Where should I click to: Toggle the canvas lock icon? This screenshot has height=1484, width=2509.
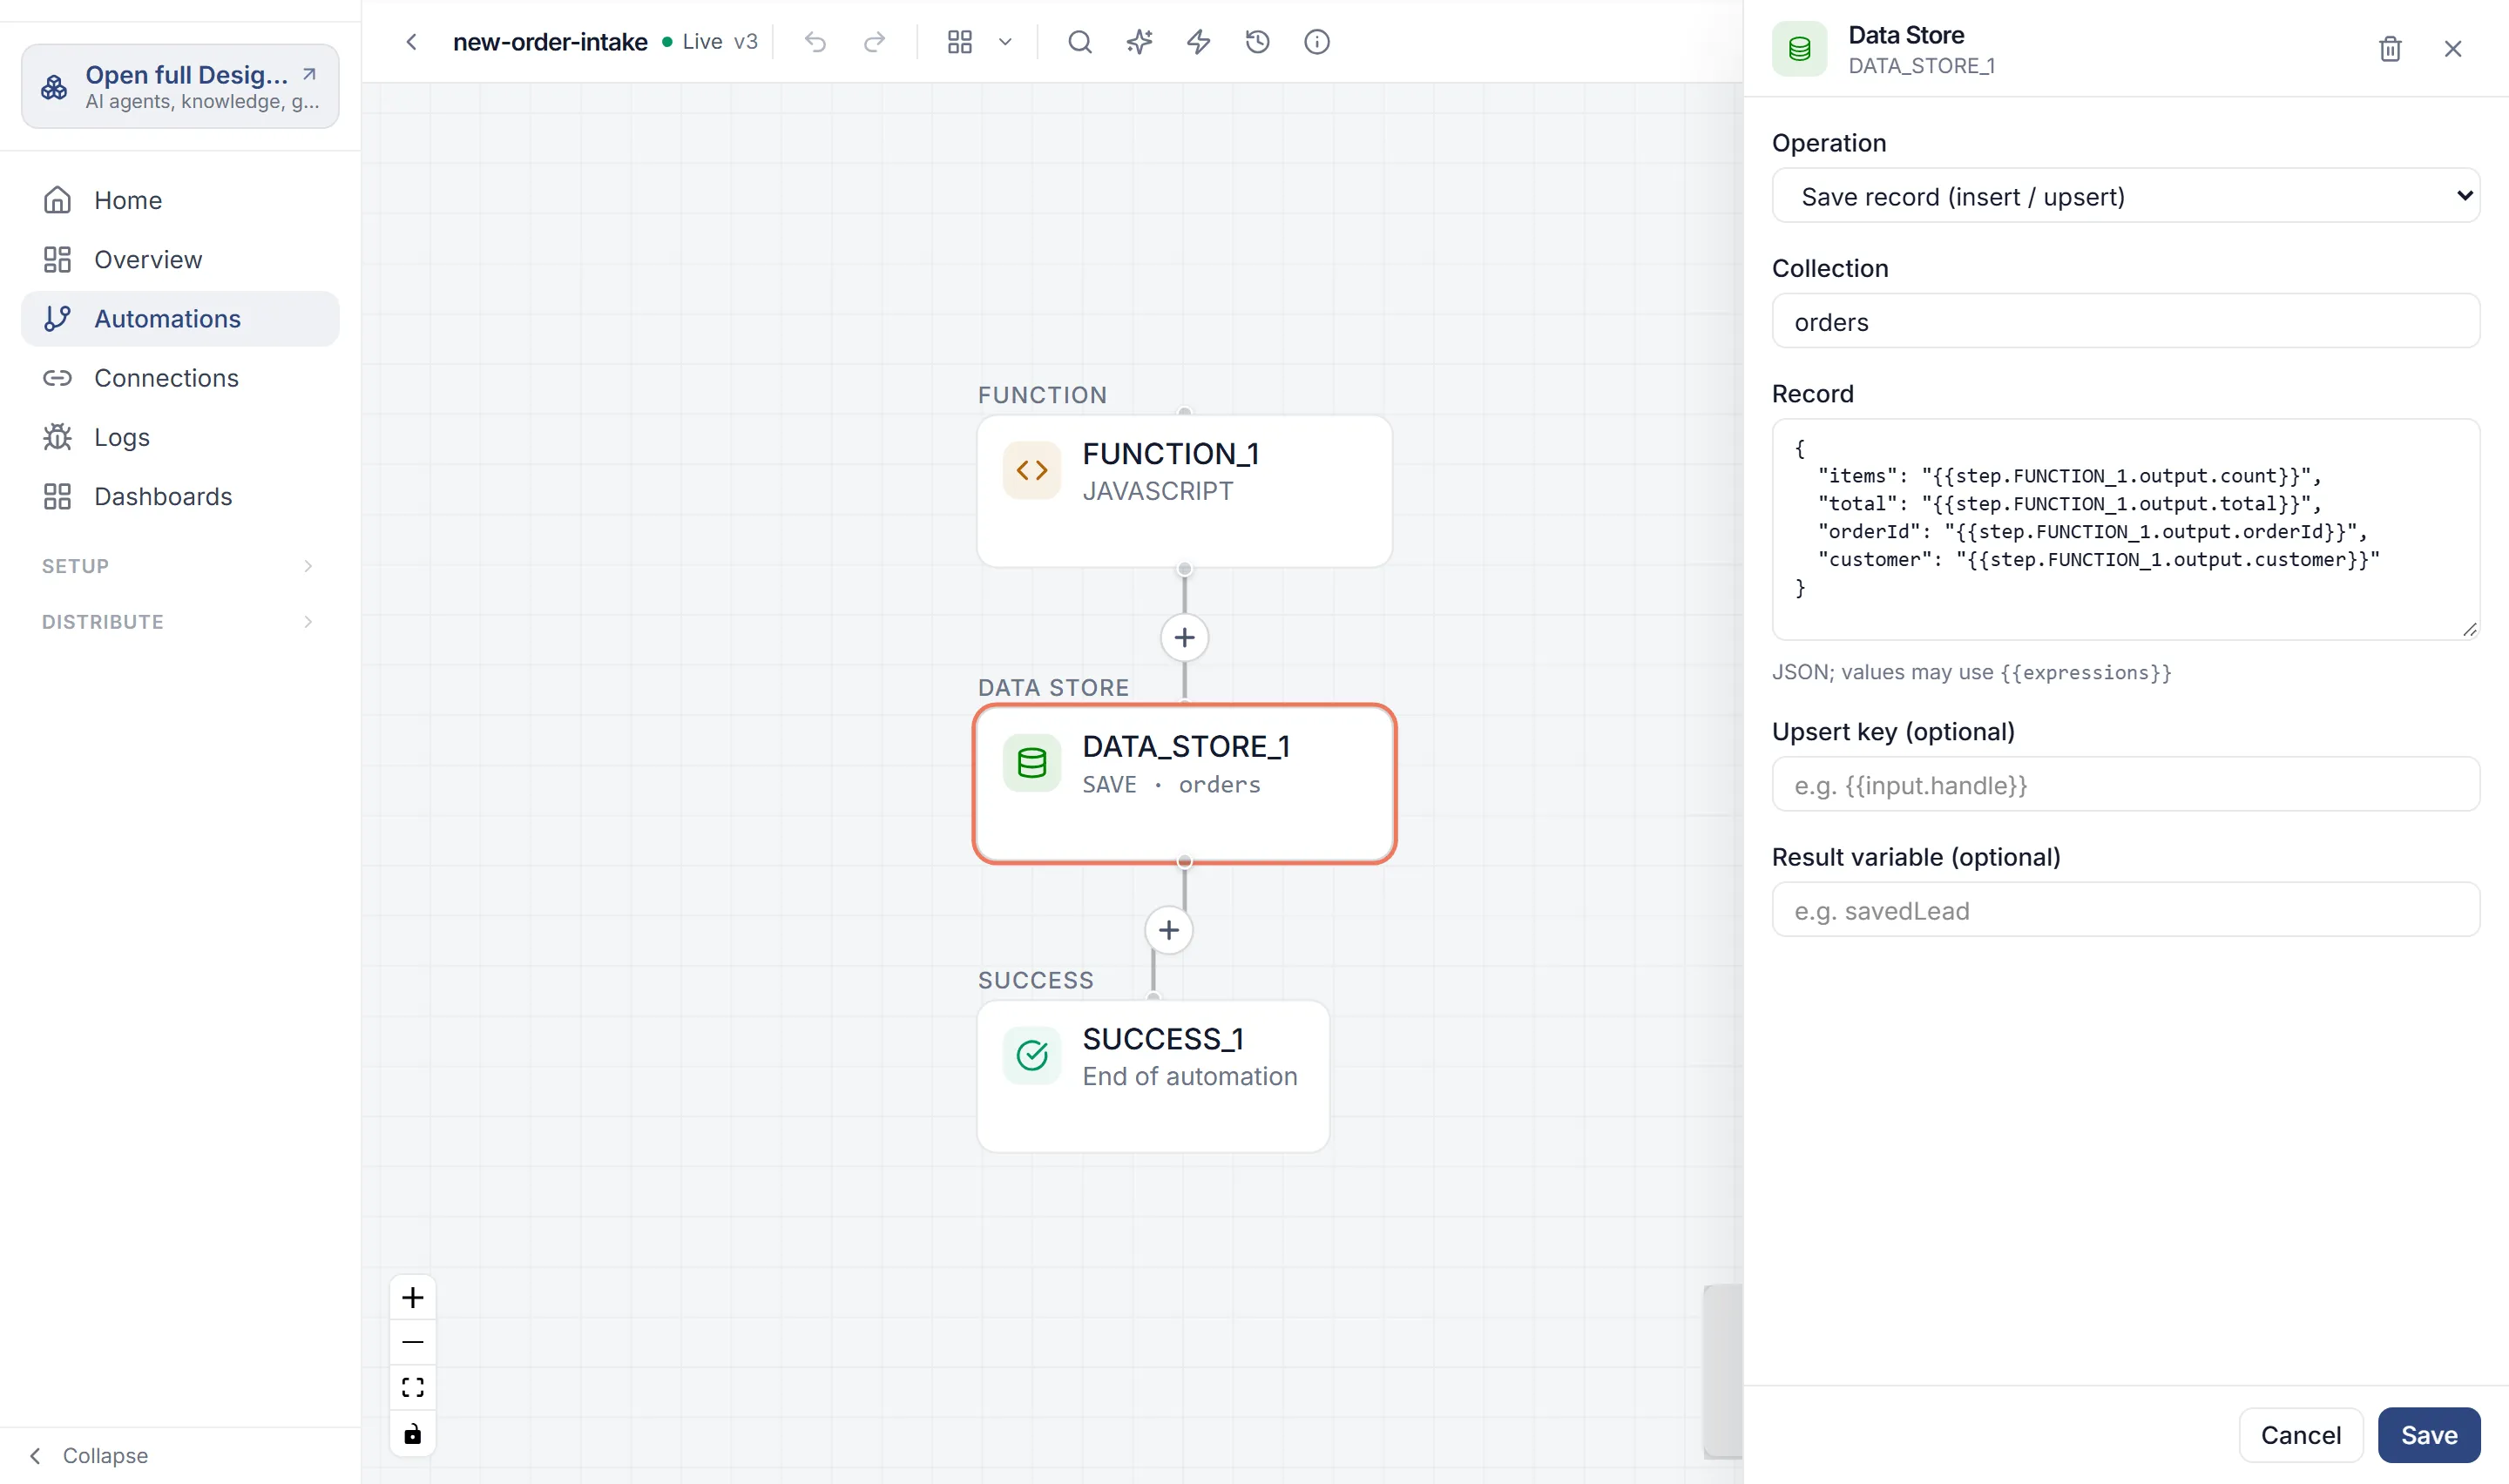point(412,1434)
